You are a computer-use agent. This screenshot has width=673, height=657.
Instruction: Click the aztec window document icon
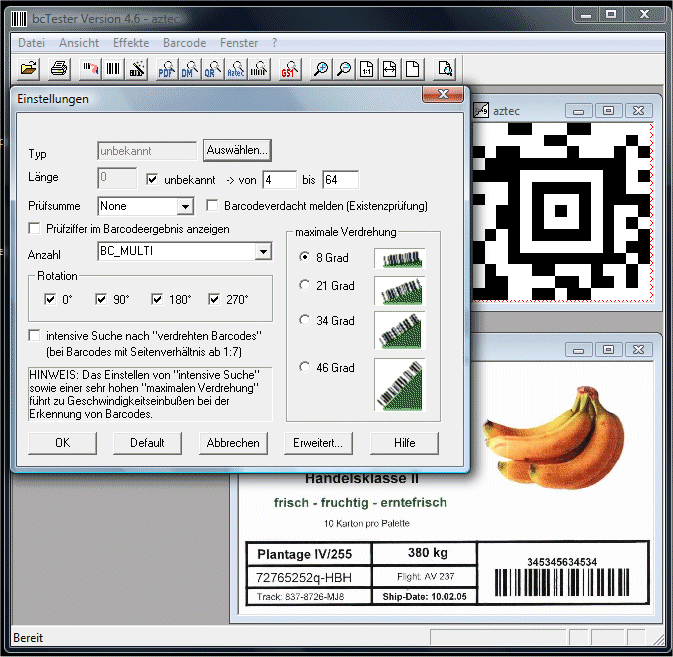[x=481, y=110]
